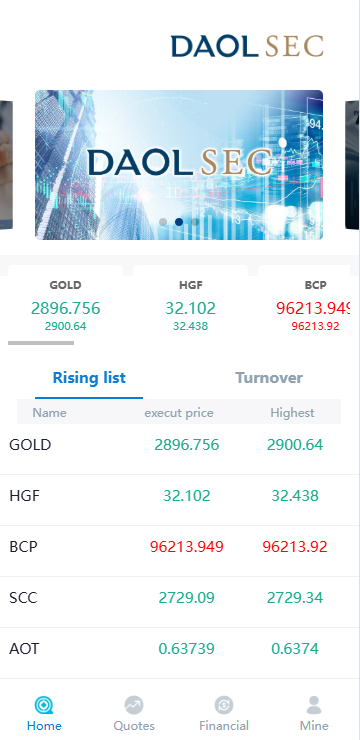Click the DAOL SEC header logo
Screen dimensions: 360x740
pos(247,46)
